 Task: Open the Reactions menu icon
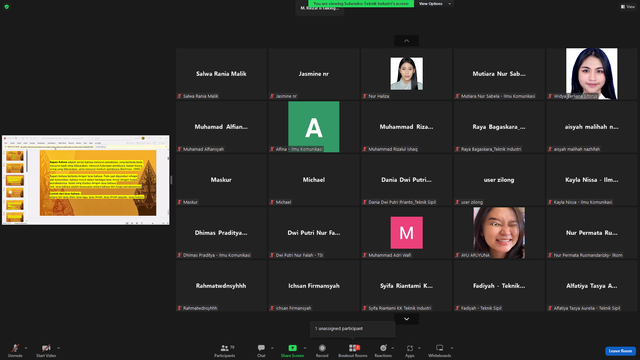coord(383,348)
